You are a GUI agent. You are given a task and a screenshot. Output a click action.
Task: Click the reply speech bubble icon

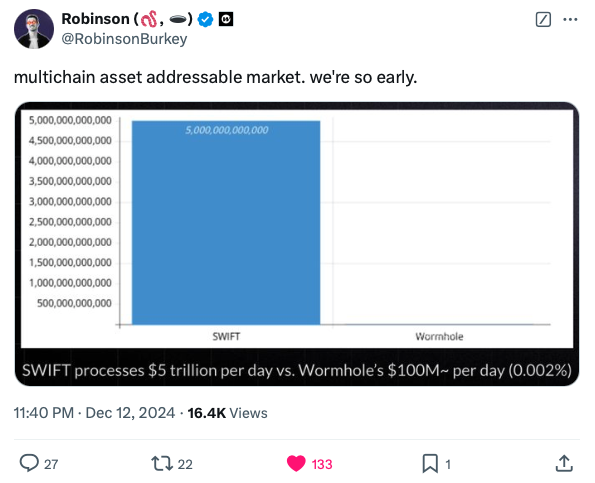click(29, 463)
